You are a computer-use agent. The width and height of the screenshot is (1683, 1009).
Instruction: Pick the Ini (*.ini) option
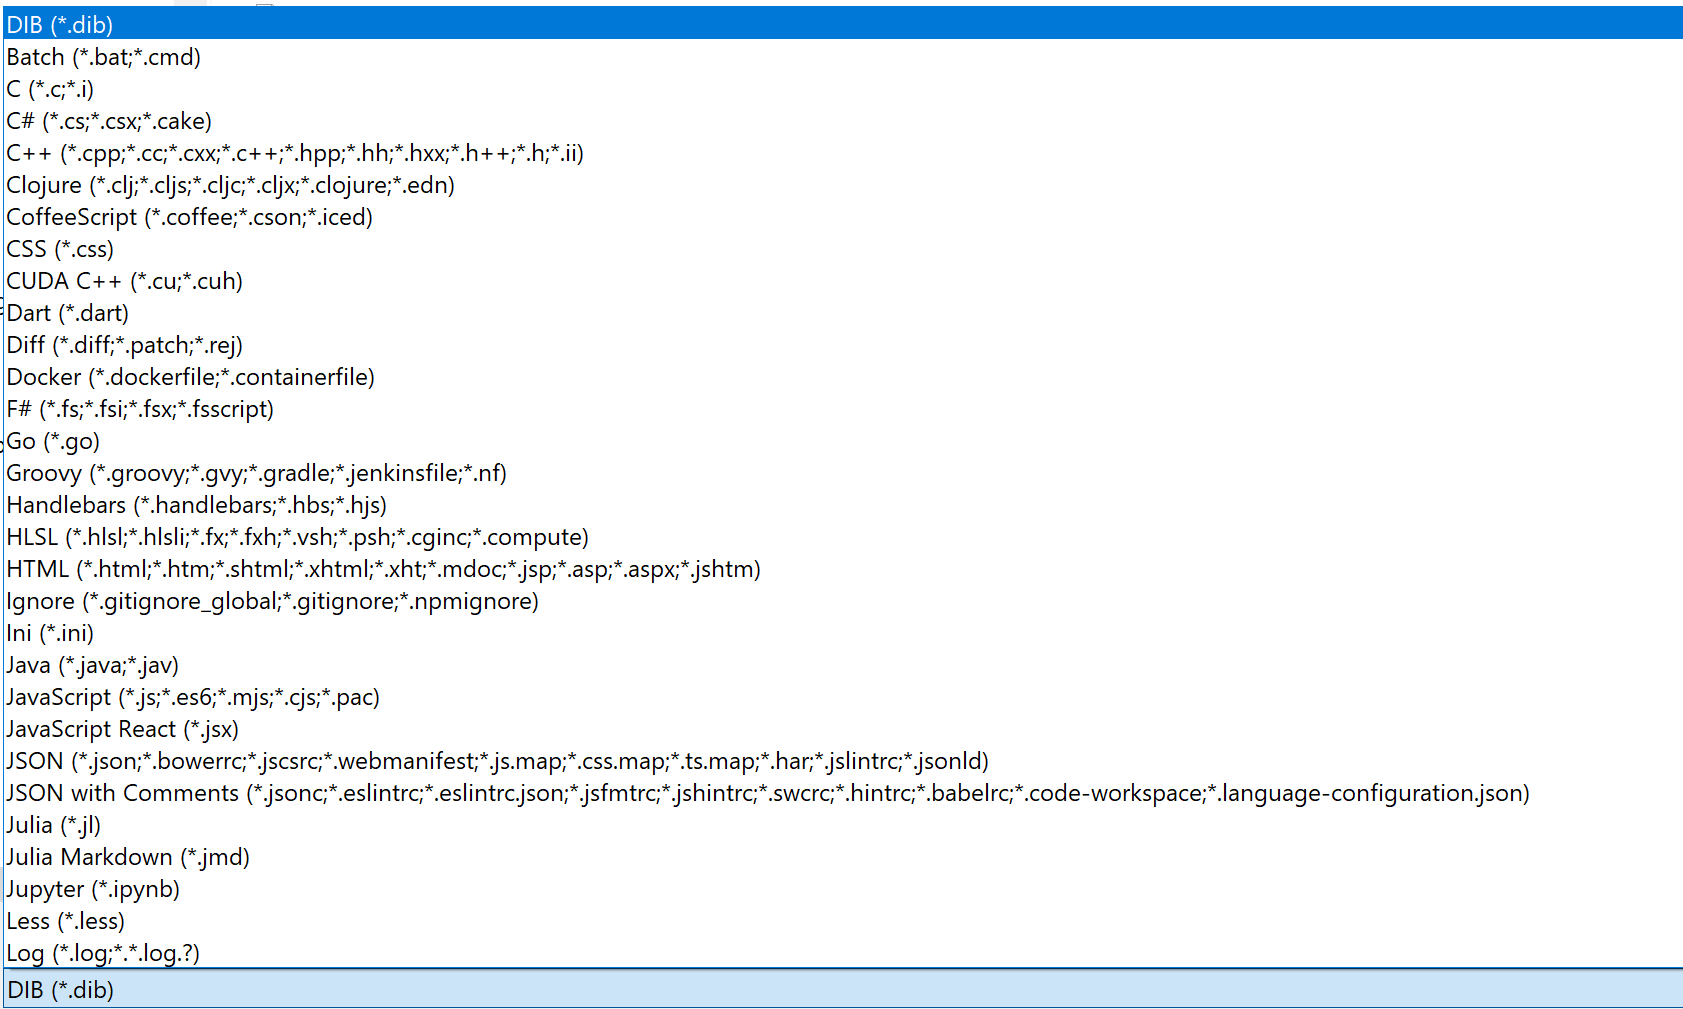tap(843, 633)
